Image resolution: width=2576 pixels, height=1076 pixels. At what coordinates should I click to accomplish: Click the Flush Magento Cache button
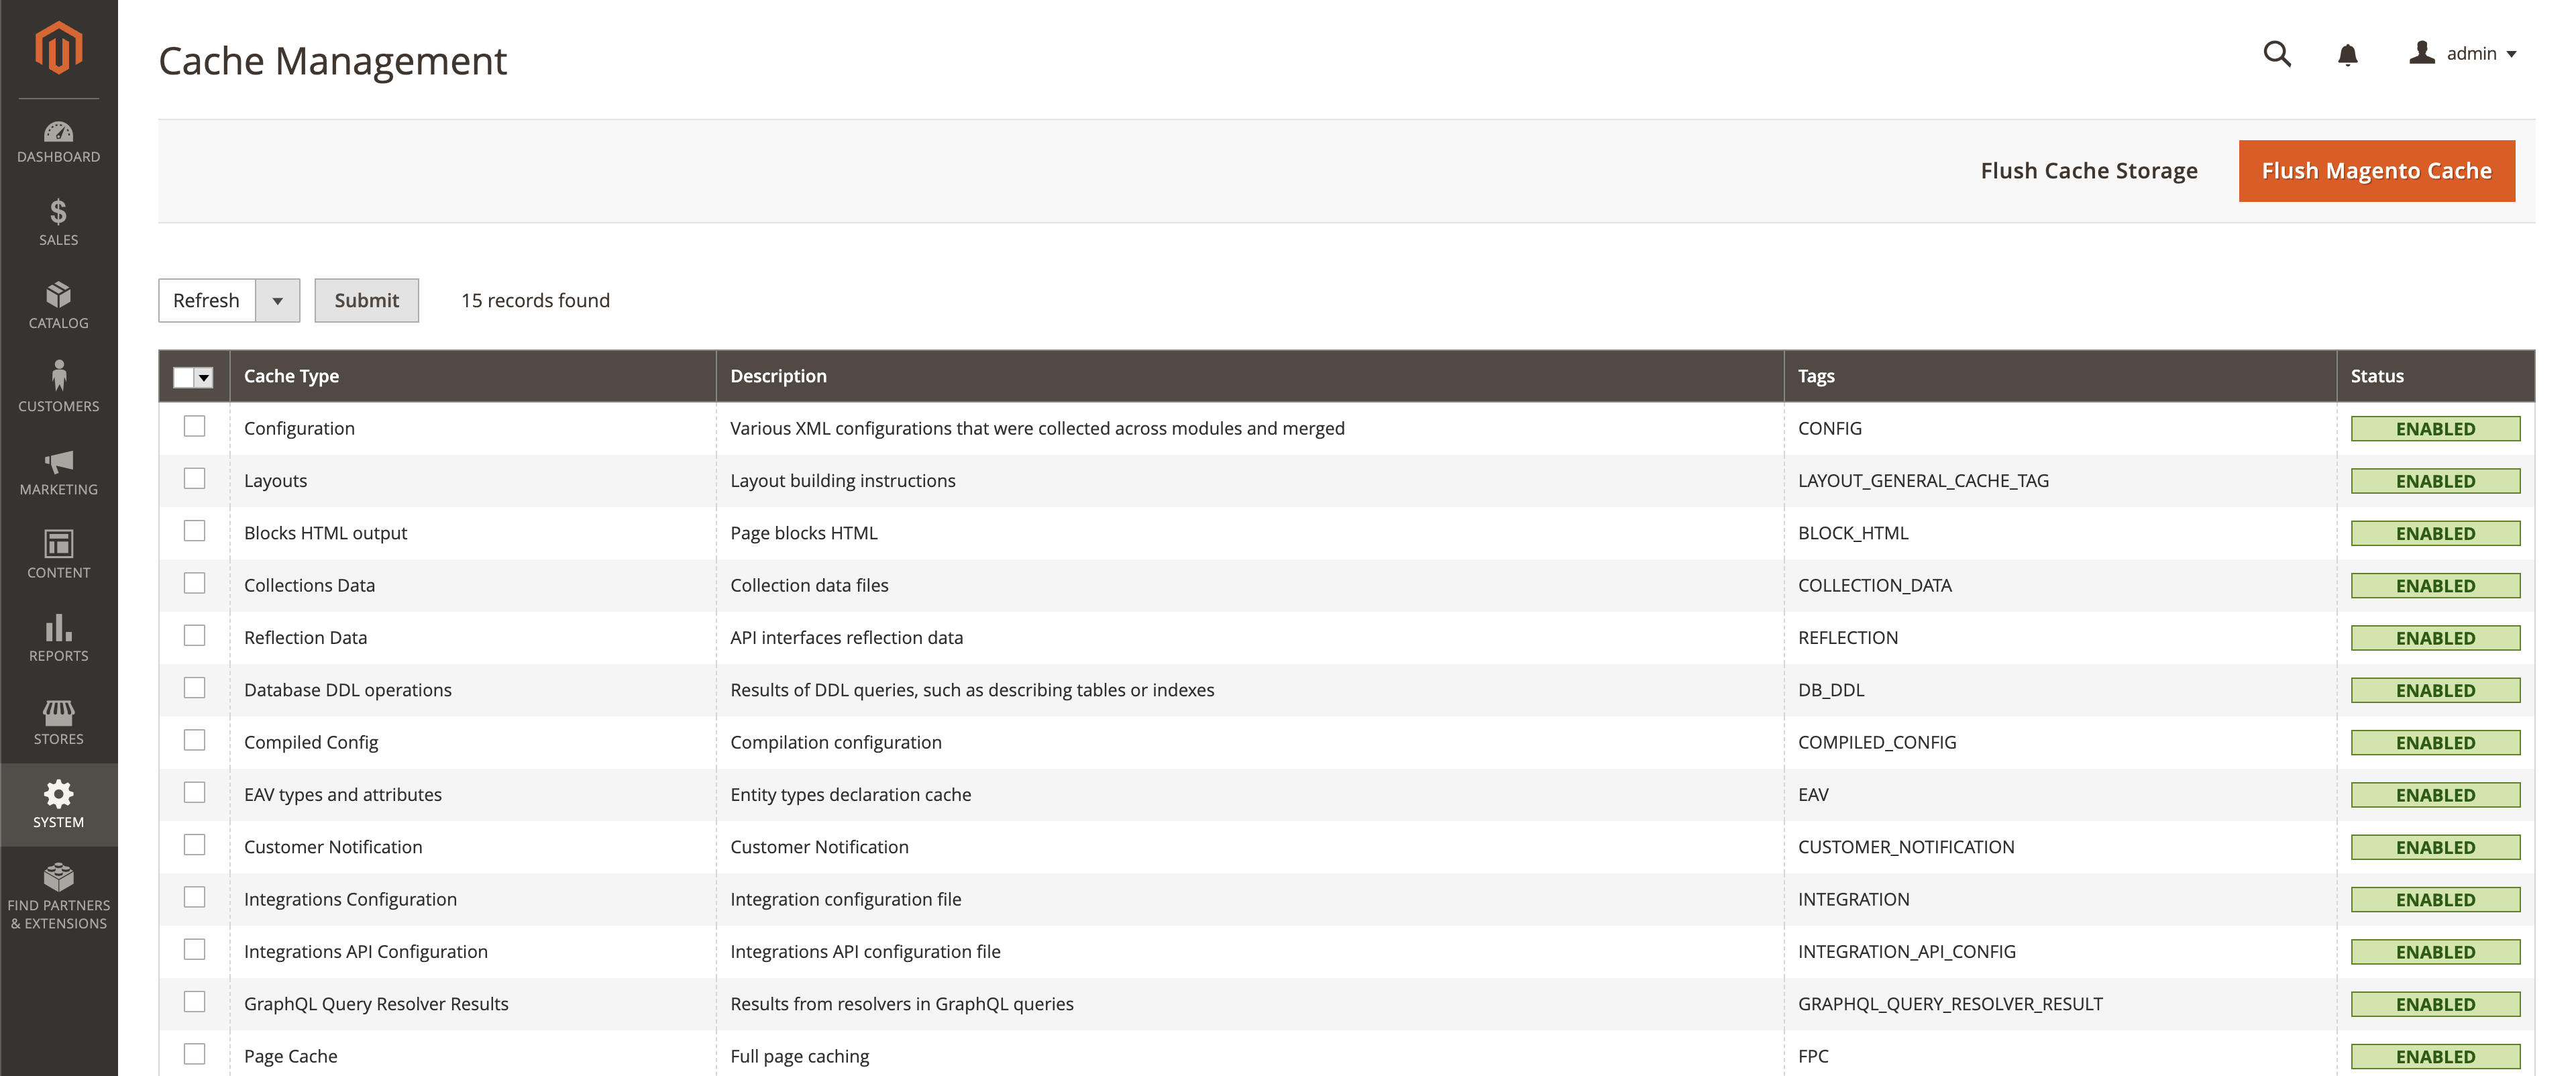pyautogui.click(x=2376, y=171)
